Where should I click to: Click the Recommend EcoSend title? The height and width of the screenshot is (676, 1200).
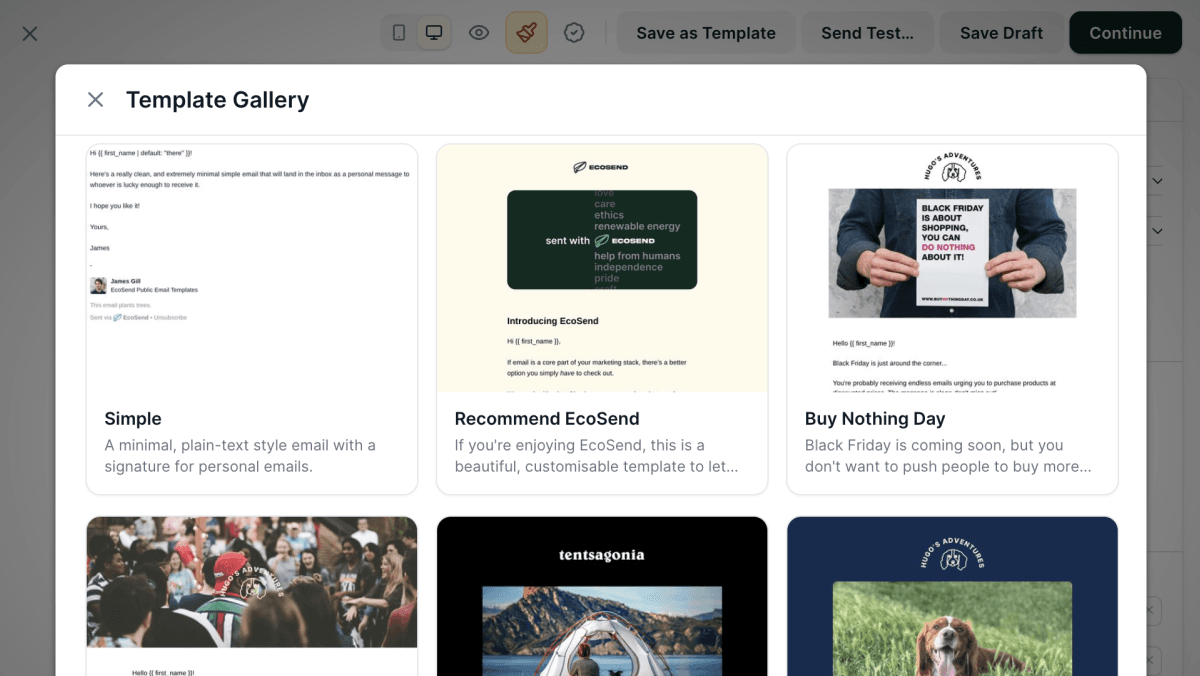[547, 419]
